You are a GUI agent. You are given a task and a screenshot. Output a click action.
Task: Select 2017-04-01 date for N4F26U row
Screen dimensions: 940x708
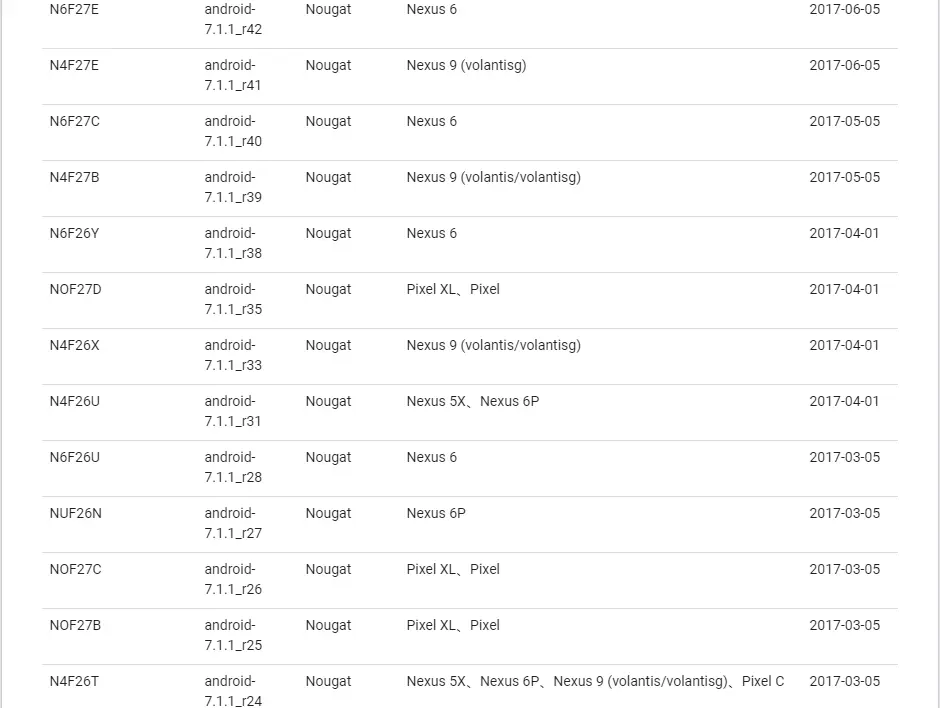click(844, 401)
